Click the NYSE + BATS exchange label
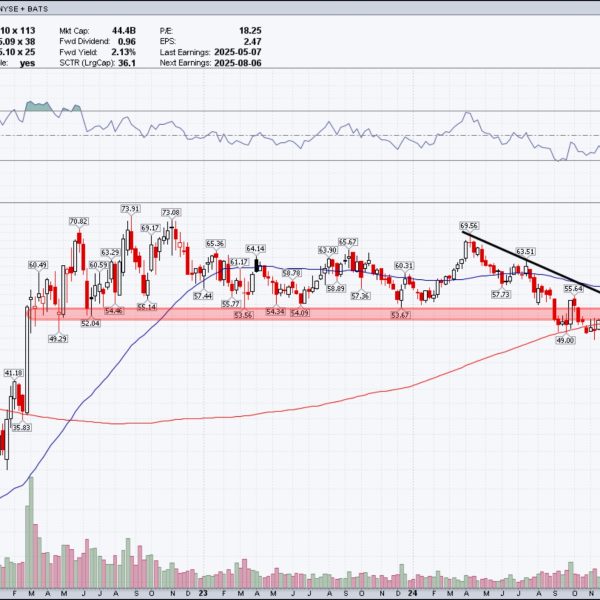 [24, 9]
